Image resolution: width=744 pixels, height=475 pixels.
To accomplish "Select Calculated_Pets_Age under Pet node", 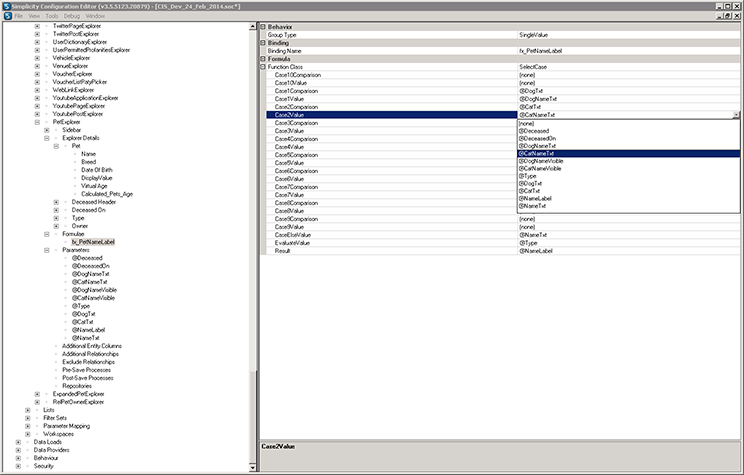I will (x=107, y=193).
